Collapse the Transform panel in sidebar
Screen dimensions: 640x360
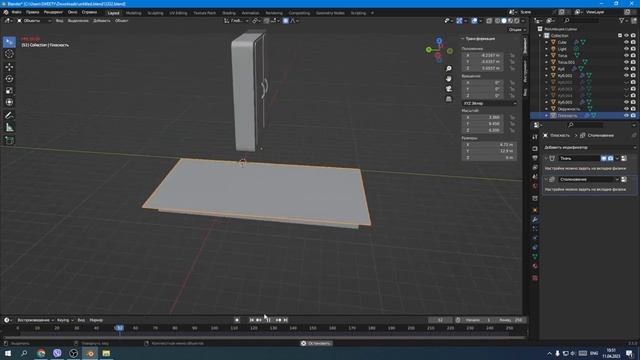[463, 38]
